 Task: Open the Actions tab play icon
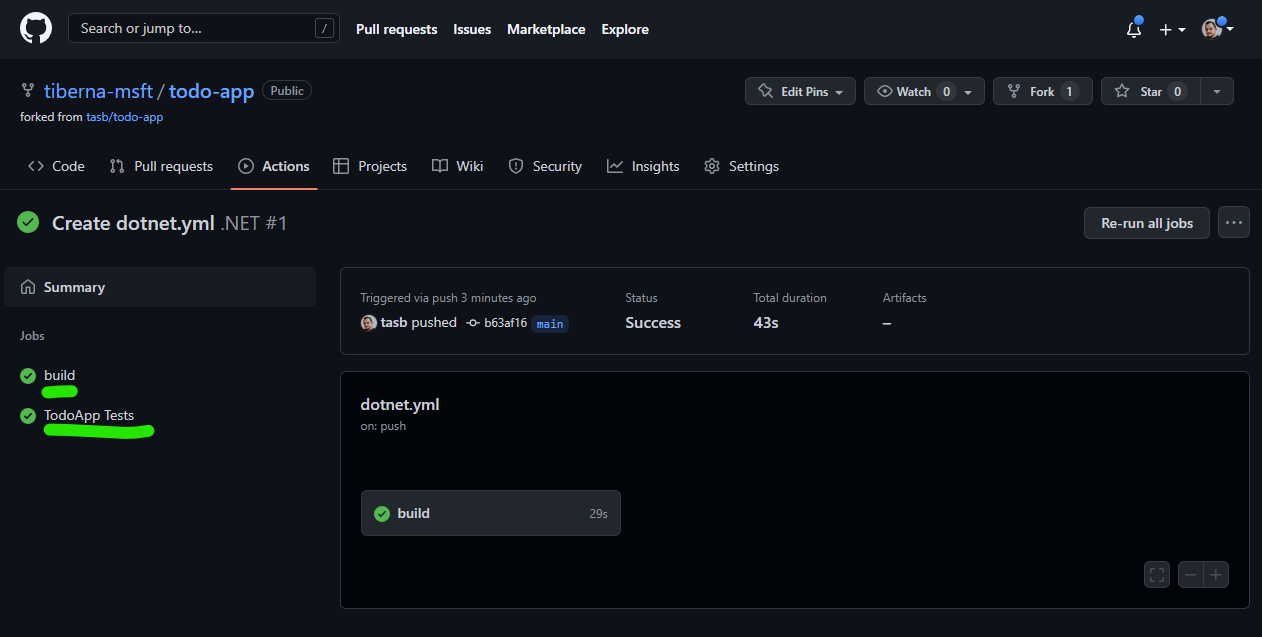coord(245,166)
